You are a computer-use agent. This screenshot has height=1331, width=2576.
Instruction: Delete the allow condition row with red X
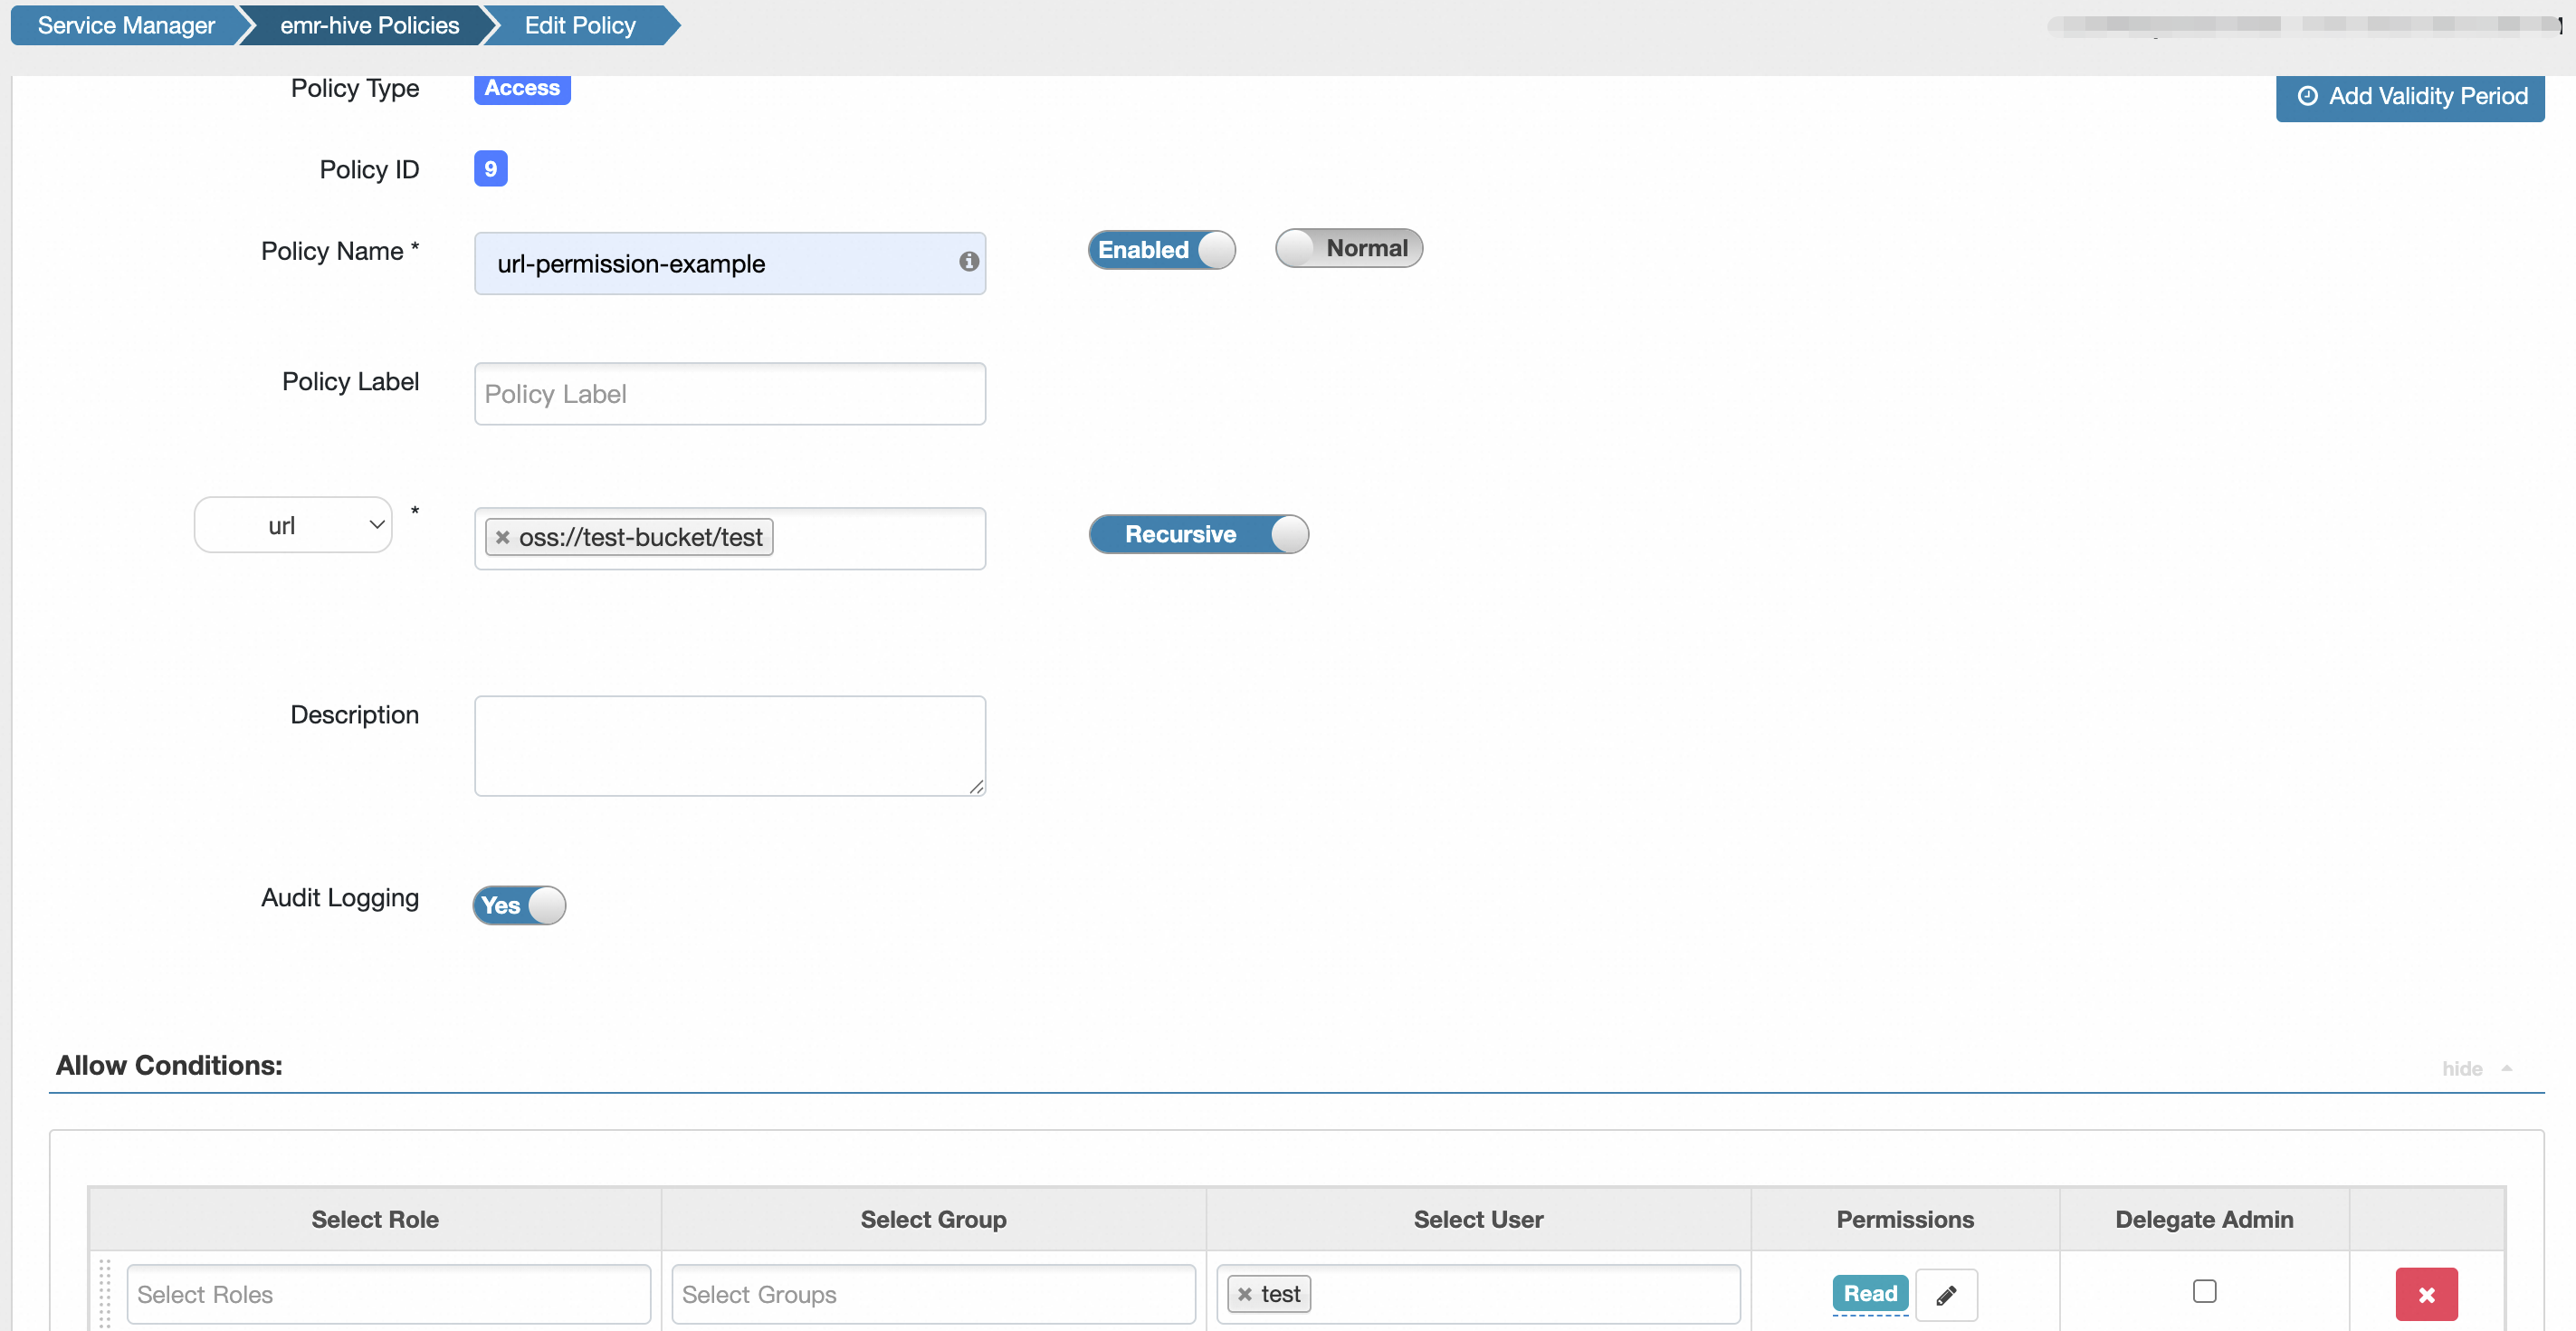click(2425, 1295)
